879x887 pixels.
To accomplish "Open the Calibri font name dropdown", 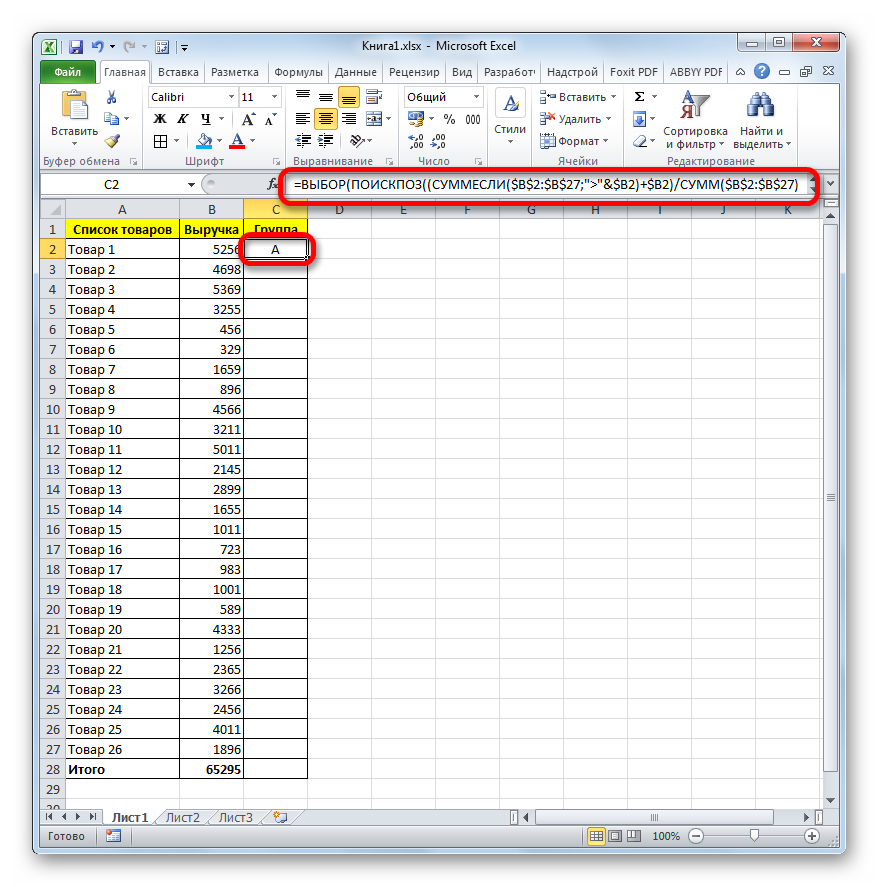I will pyautogui.click(x=229, y=97).
